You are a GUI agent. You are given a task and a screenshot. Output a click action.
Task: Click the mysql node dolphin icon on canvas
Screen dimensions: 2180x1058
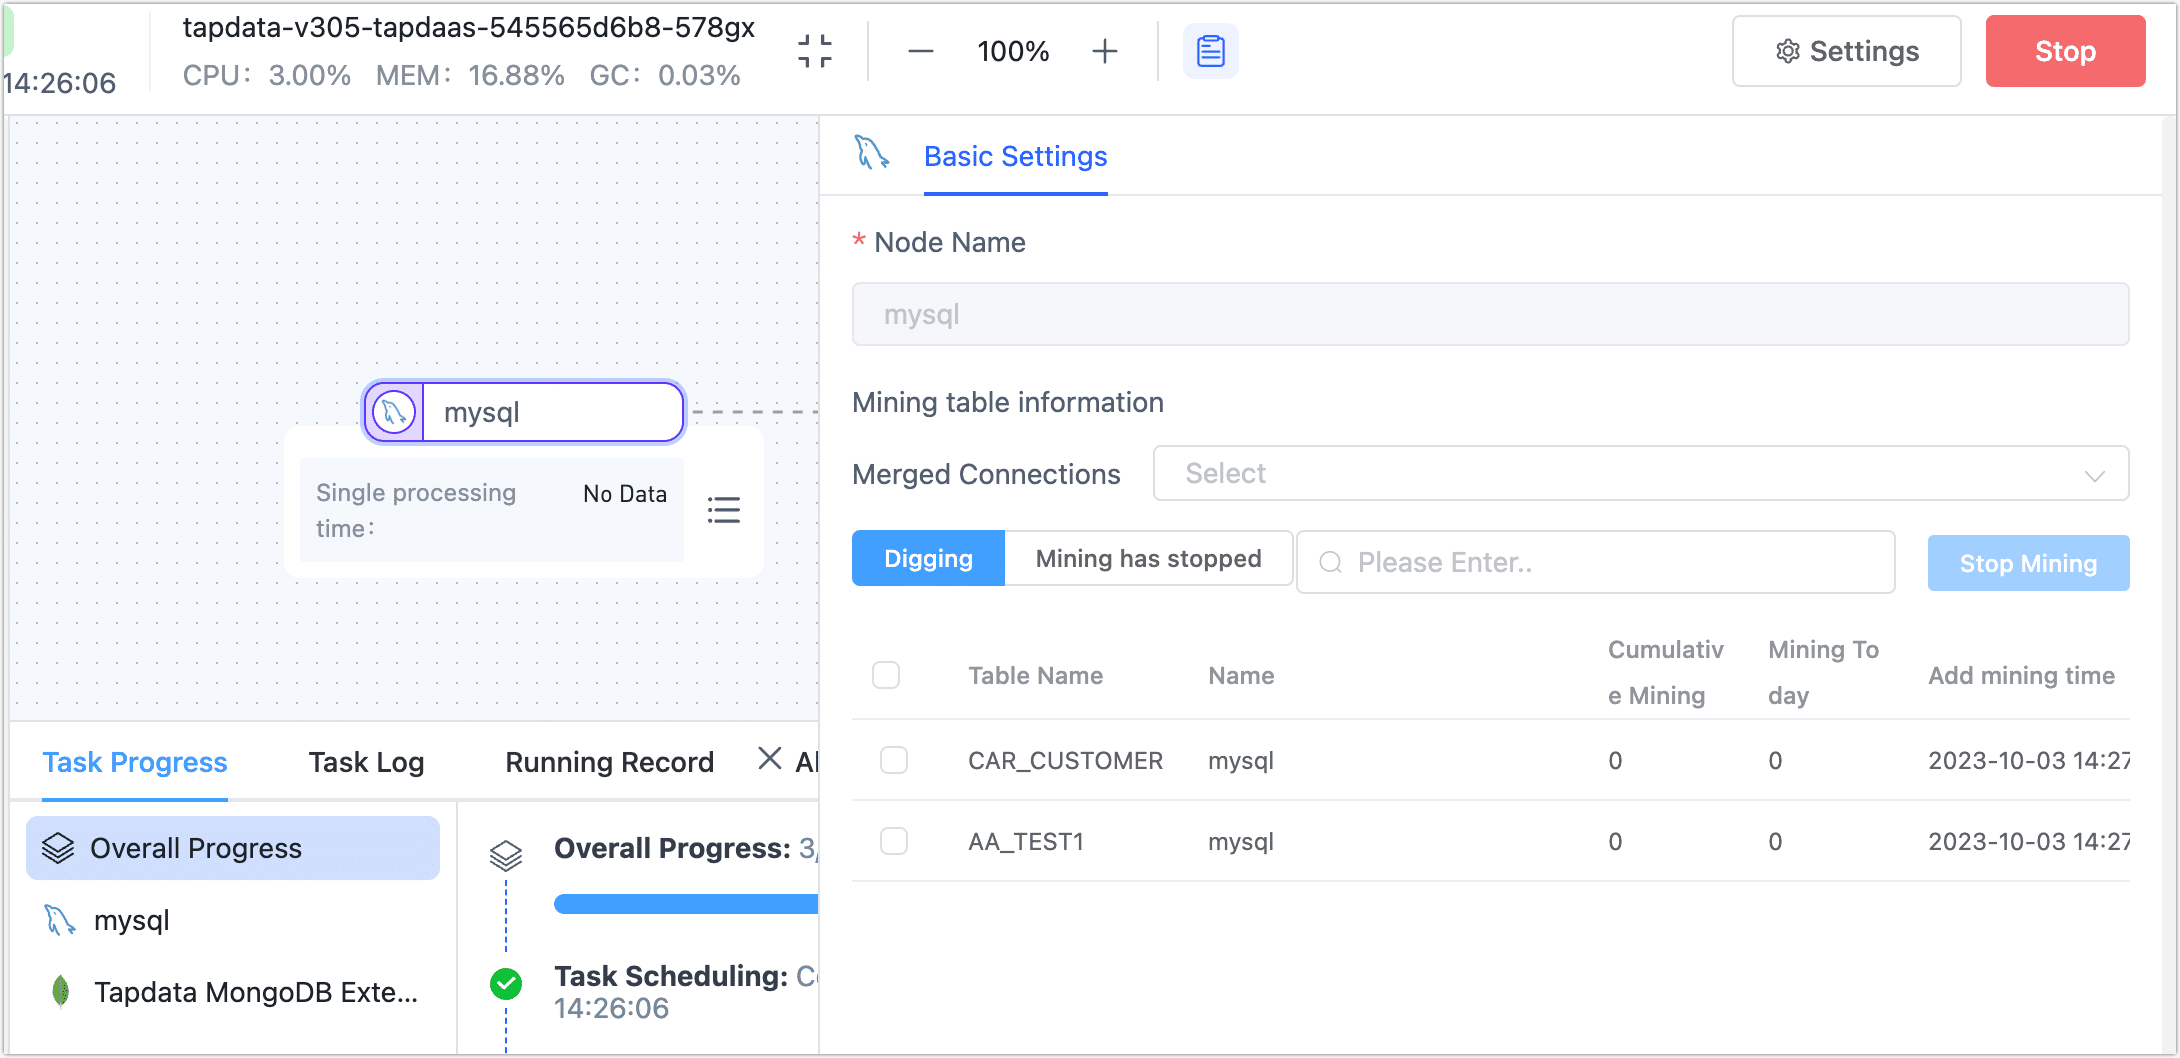394,412
